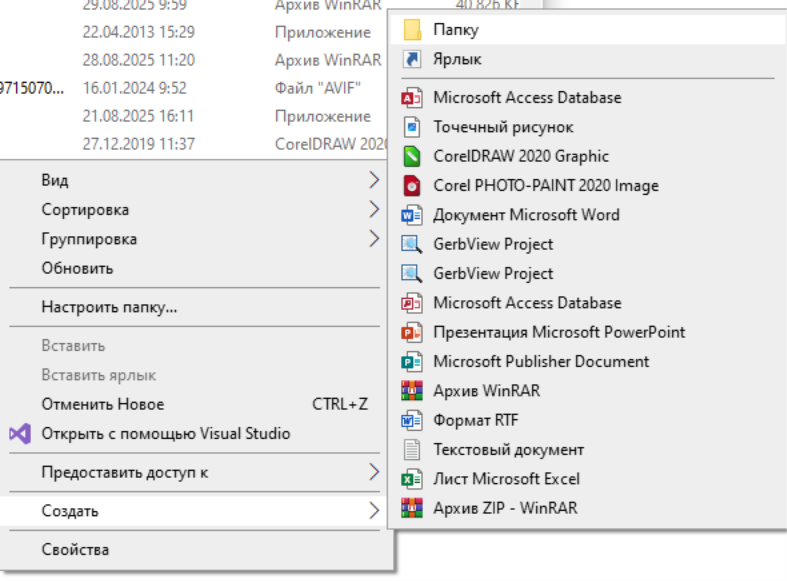Click Приложение type in the 21.08.2025 row
787x581 pixels.
pyautogui.click(x=323, y=116)
